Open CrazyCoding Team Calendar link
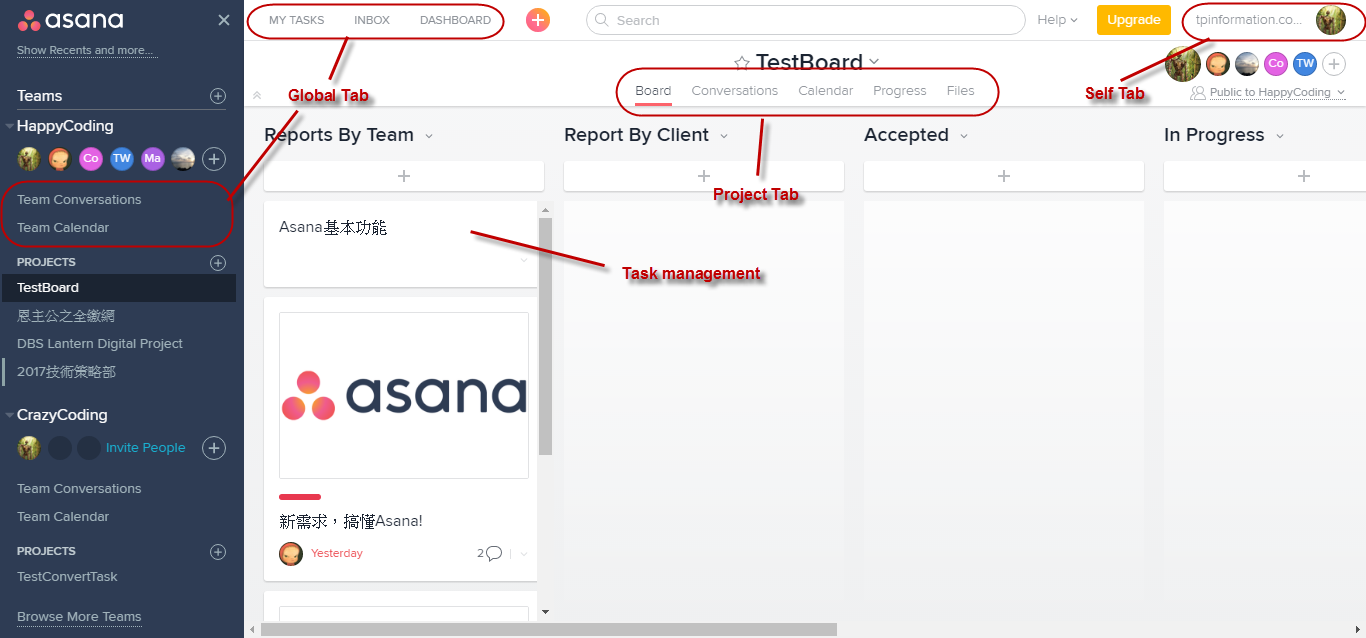 click(63, 517)
